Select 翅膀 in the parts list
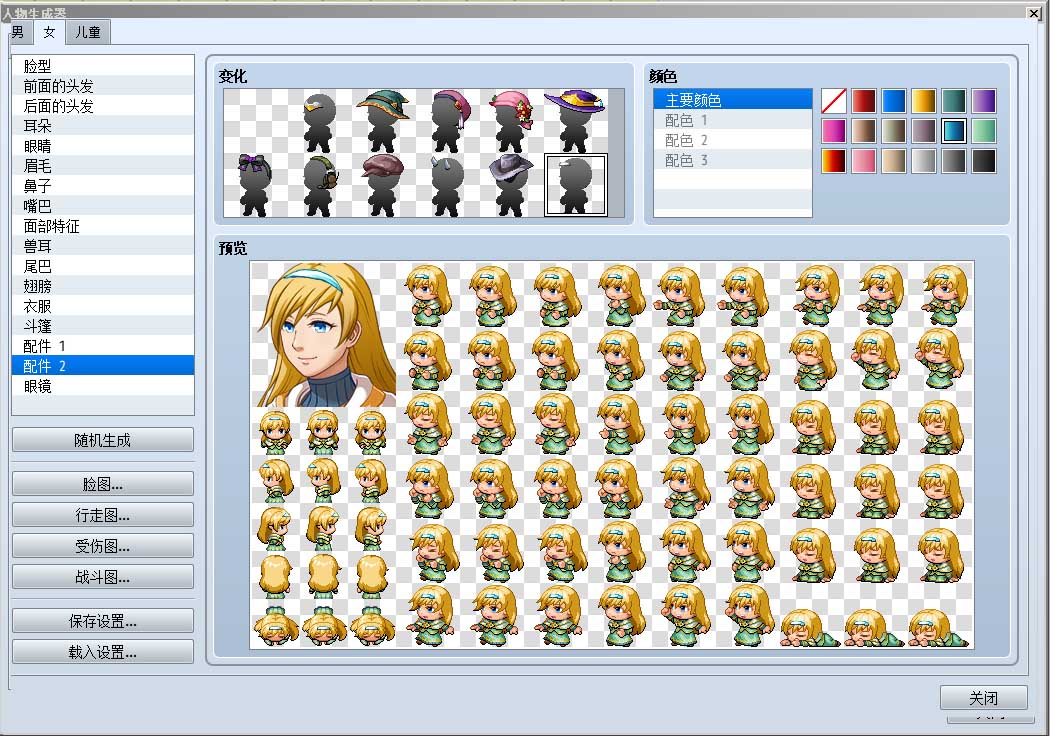Screen dimensions: 1050x736 pyautogui.click(x=103, y=286)
